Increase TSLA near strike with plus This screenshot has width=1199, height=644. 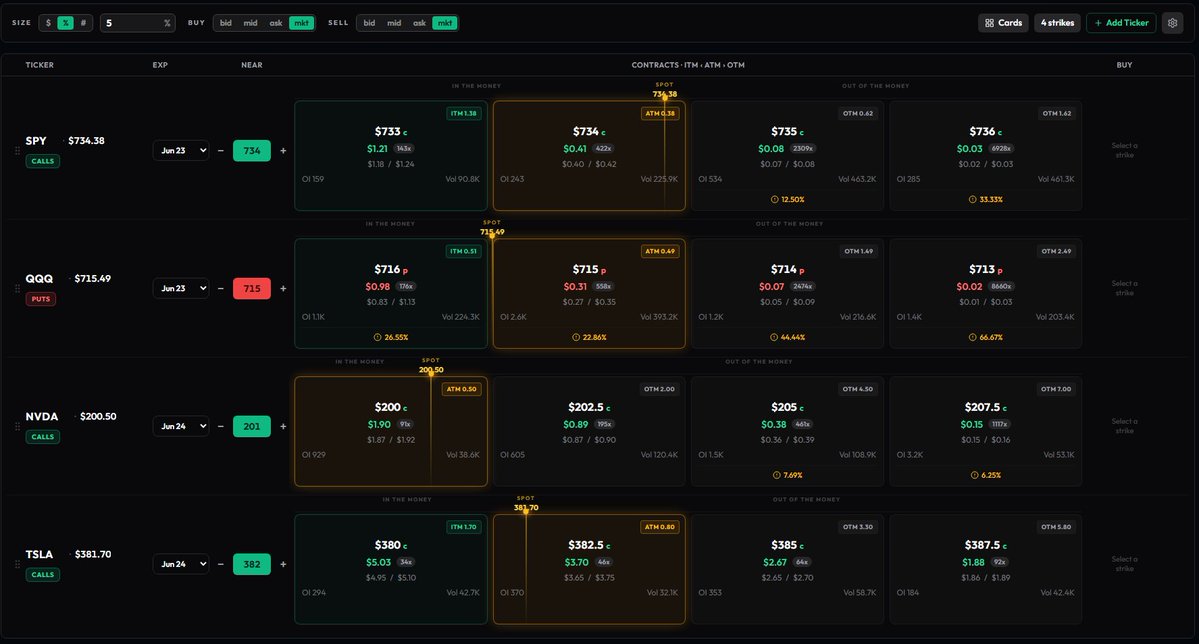pyautogui.click(x=283, y=564)
